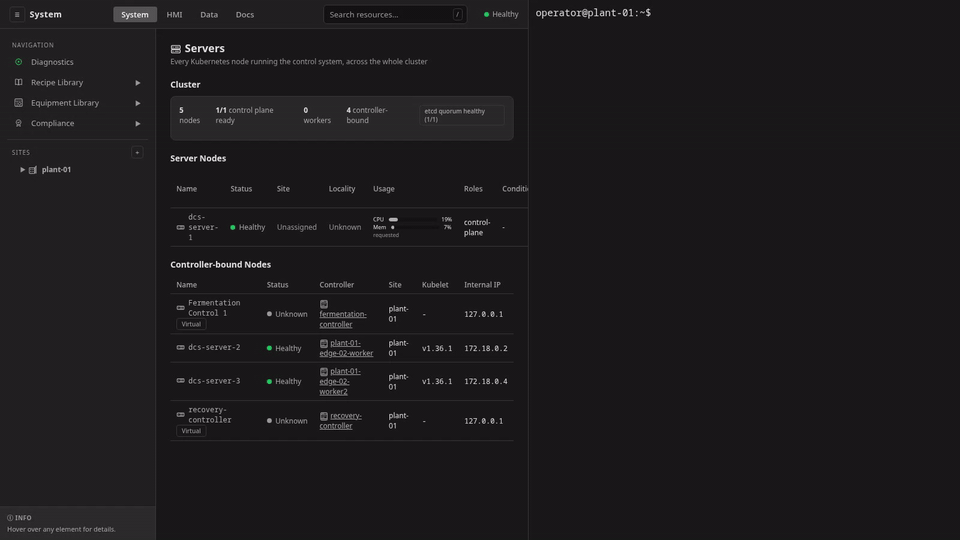Click the Kubelet column header
Viewport: 960px width, 540px height.
click(x=435, y=285)
